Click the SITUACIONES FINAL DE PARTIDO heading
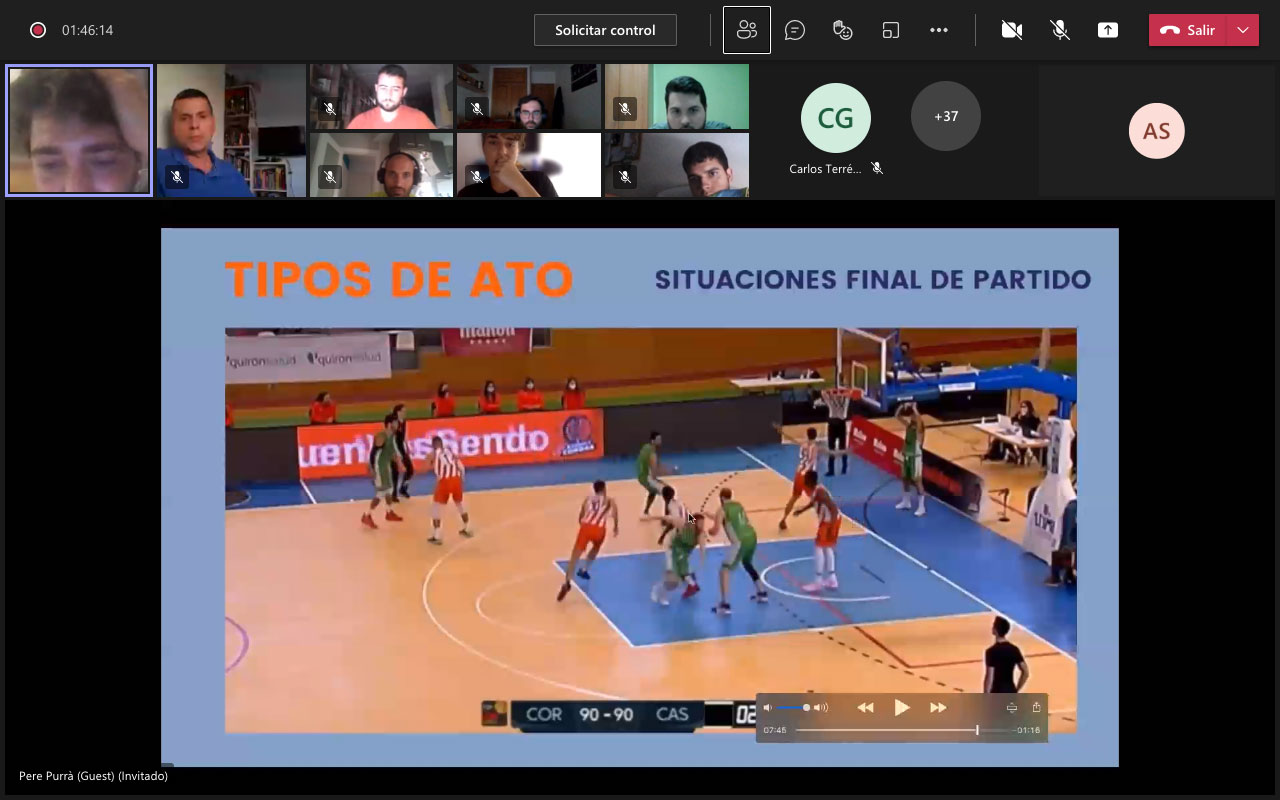 point(873,279)
